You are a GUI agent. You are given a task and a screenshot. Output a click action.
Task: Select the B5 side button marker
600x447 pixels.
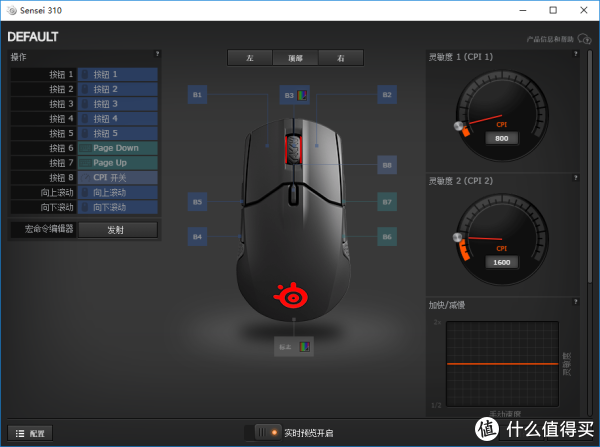tap(197, 202)
